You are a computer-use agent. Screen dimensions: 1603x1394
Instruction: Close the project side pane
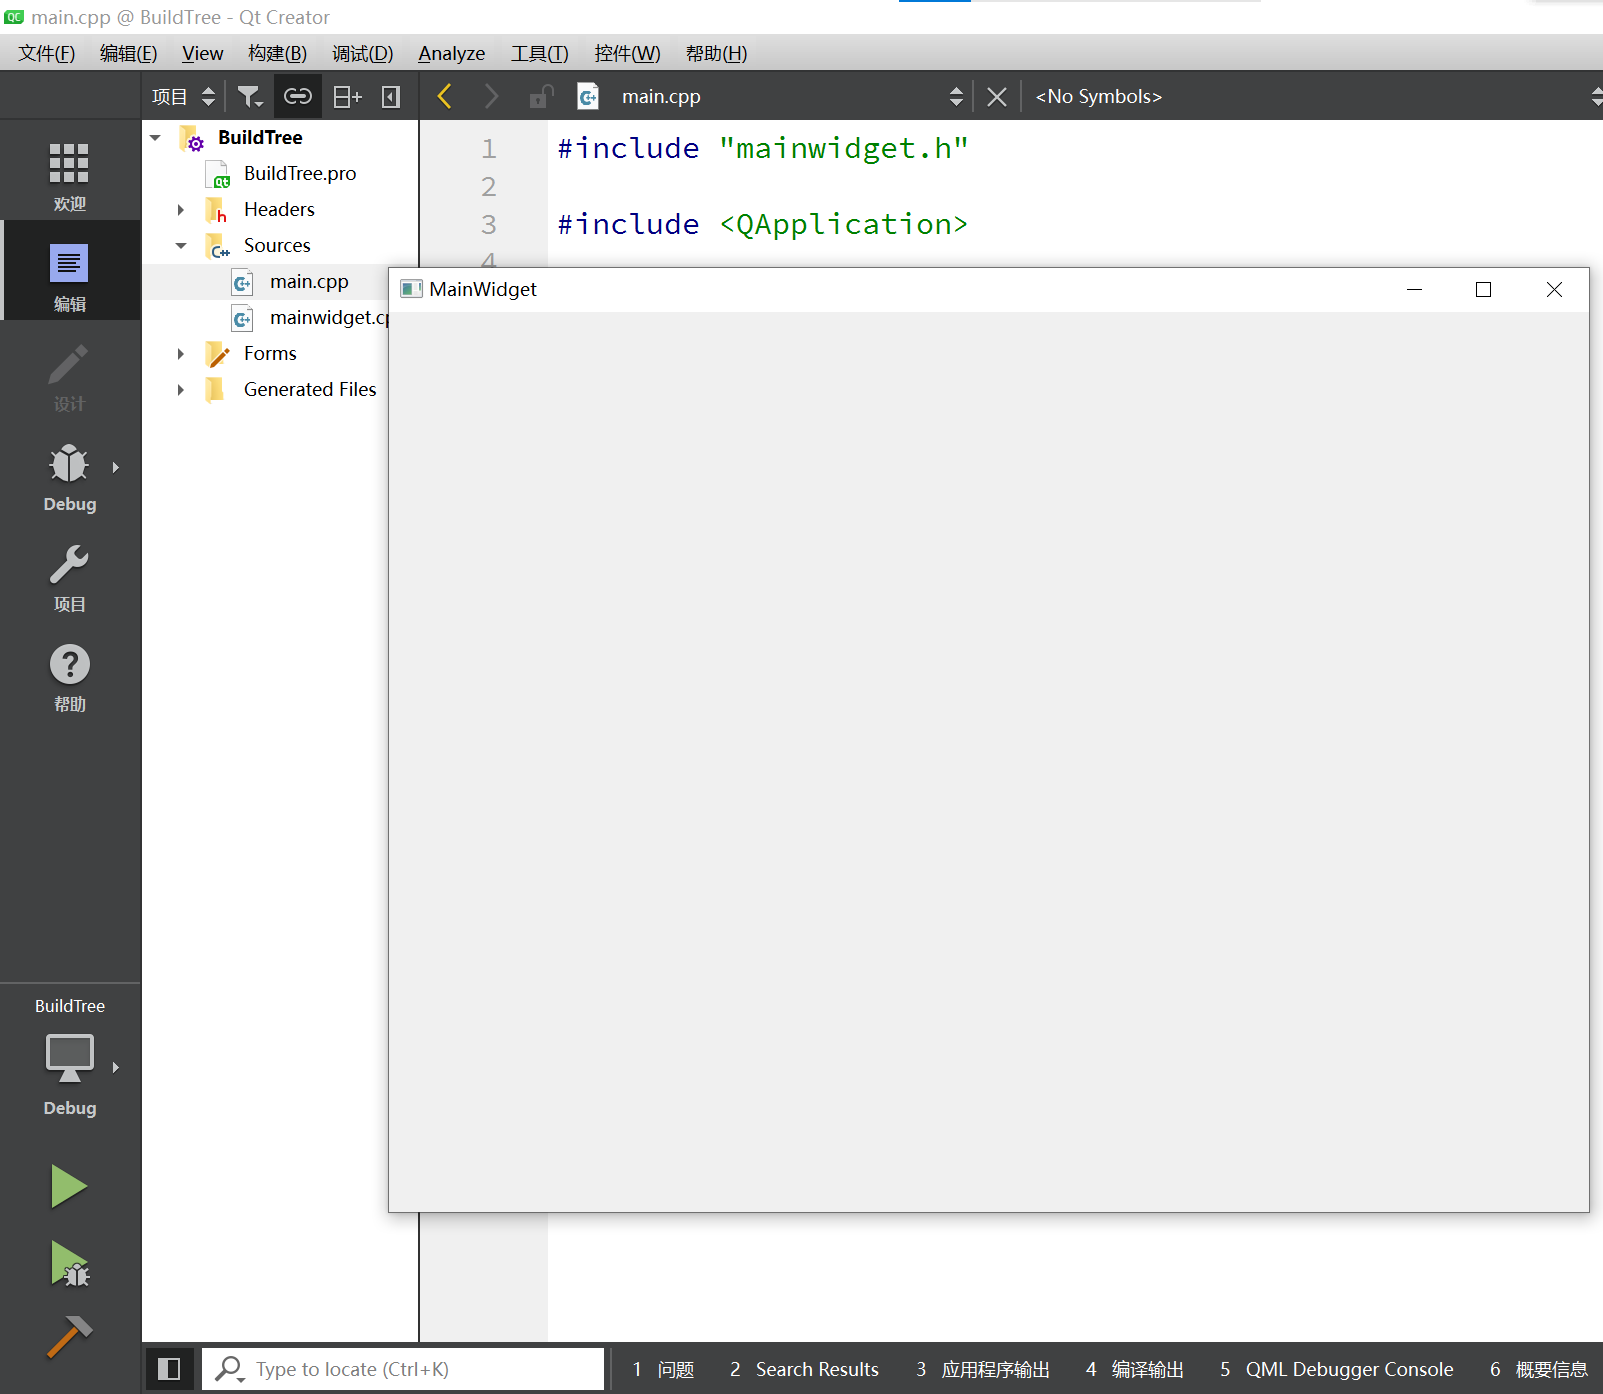pyautogui.click(x=391, y=96)
